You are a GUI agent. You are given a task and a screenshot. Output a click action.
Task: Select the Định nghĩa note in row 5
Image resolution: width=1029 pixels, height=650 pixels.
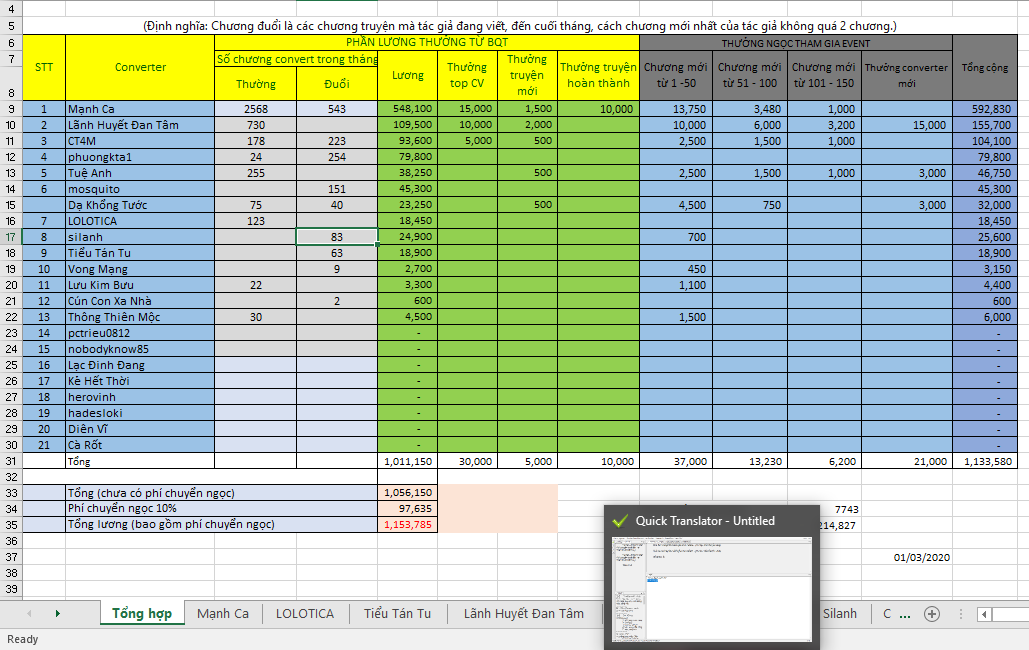click(x=520, y=26)
